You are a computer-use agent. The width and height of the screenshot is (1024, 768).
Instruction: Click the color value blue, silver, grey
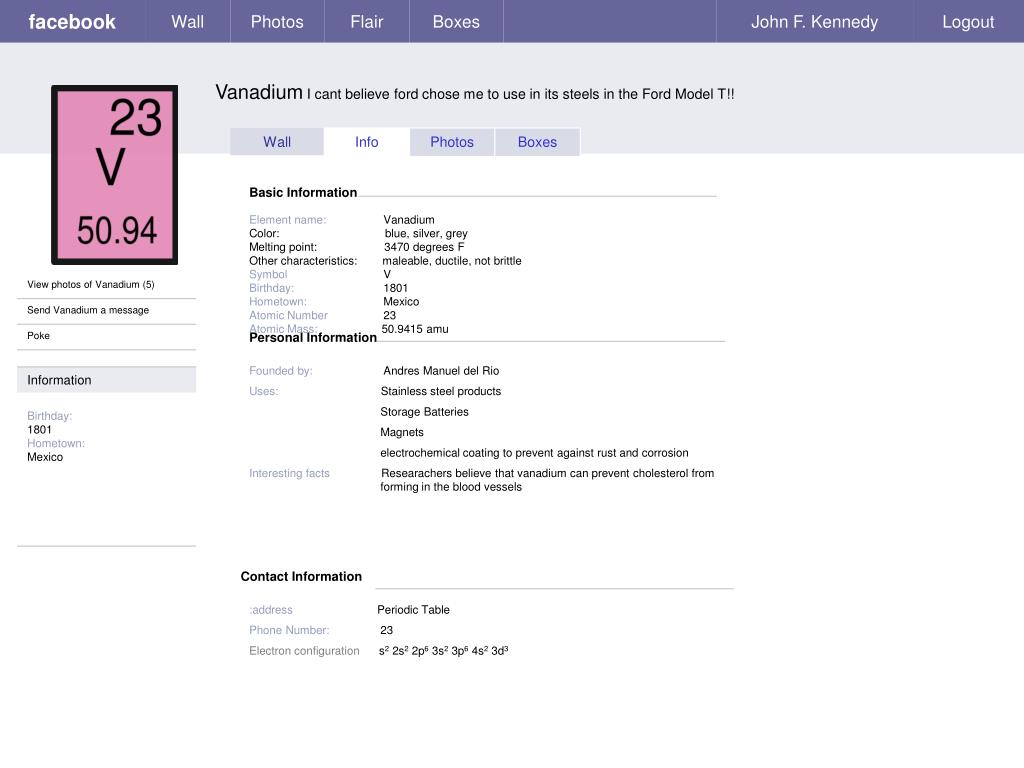coord(426,233)
